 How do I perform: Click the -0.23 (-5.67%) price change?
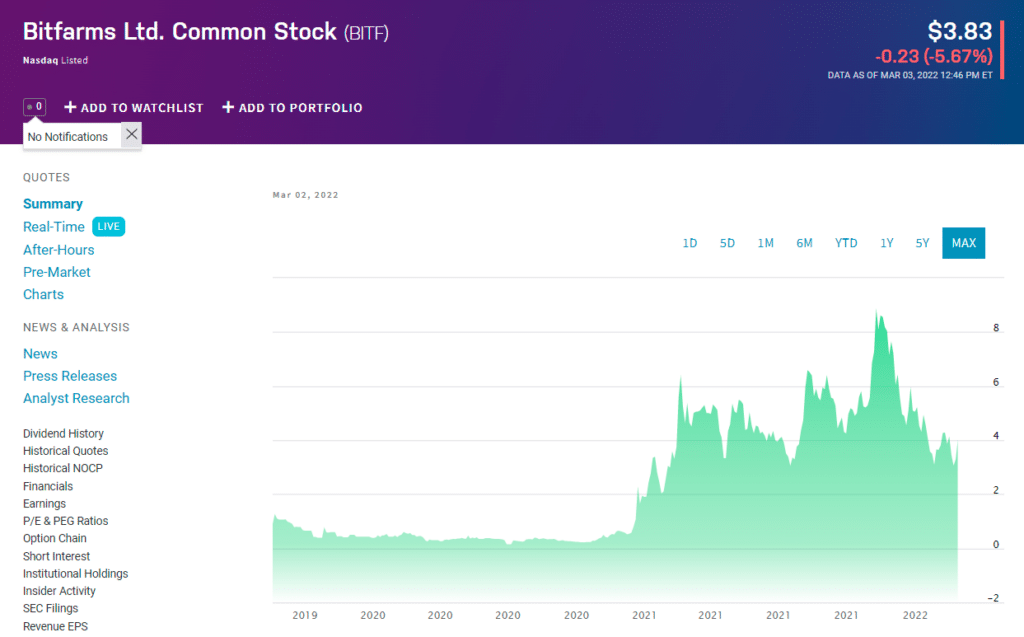tap(934, 56)
